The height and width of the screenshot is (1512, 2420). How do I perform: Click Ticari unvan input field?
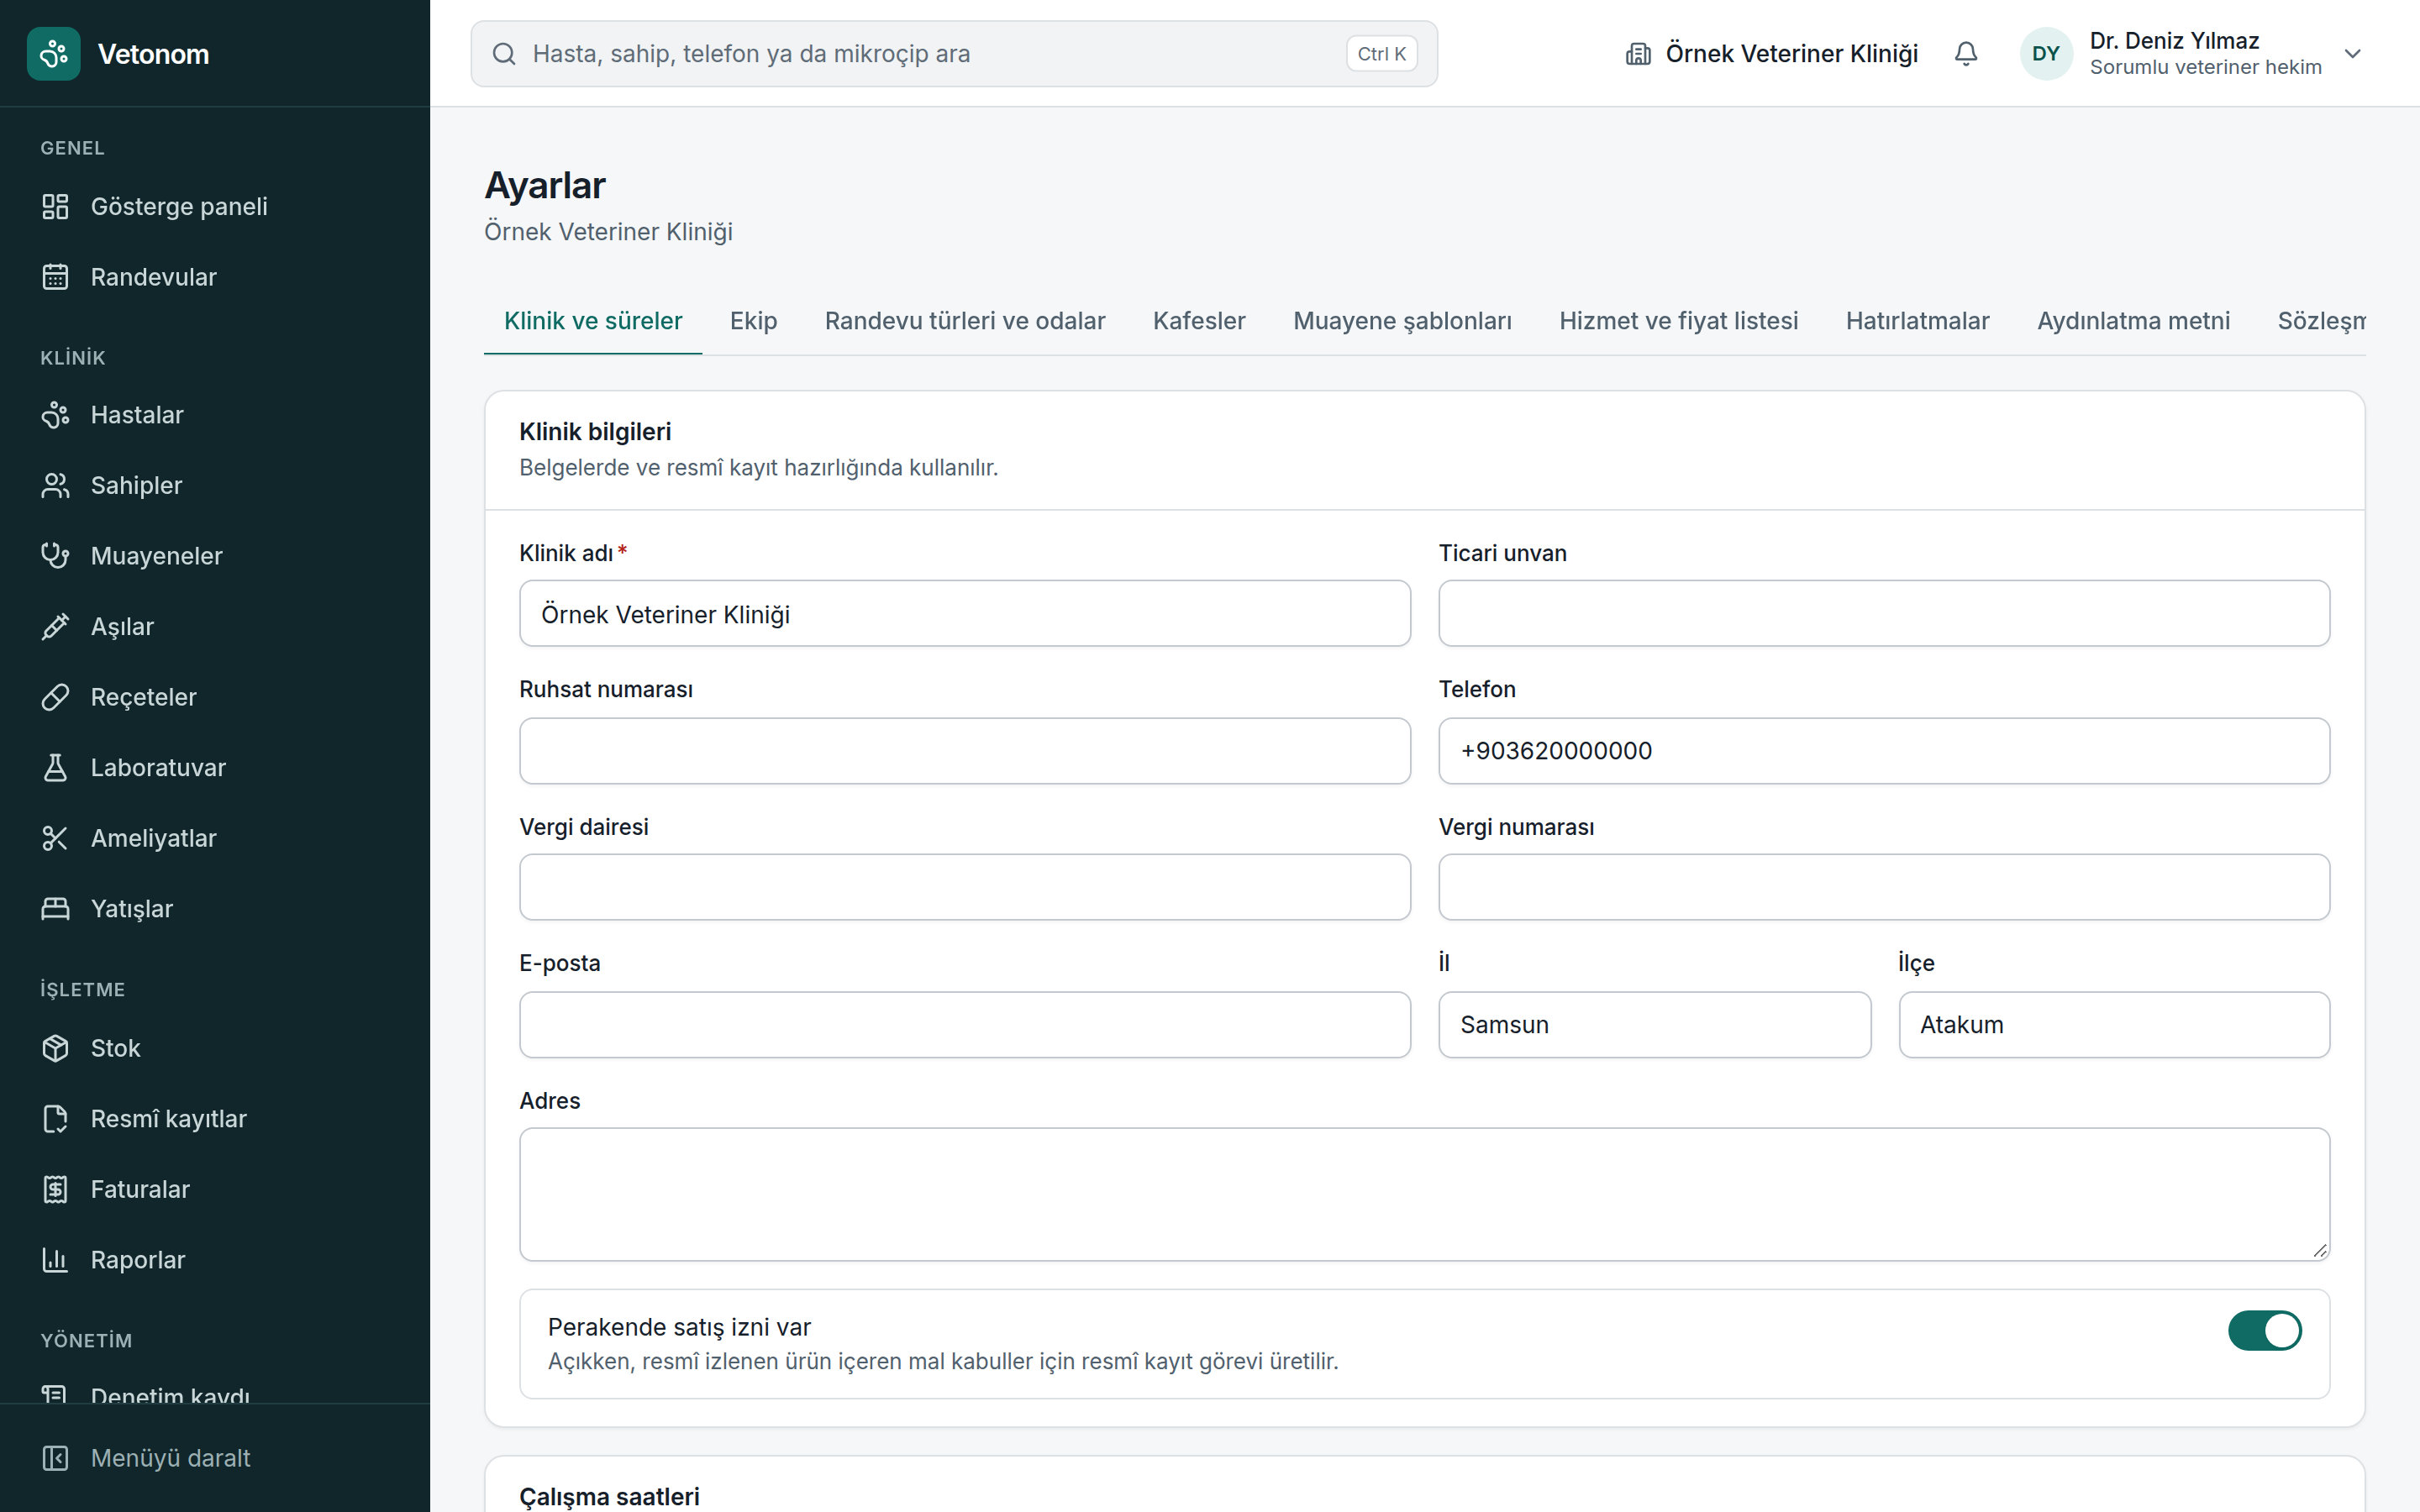[1883, 613]
